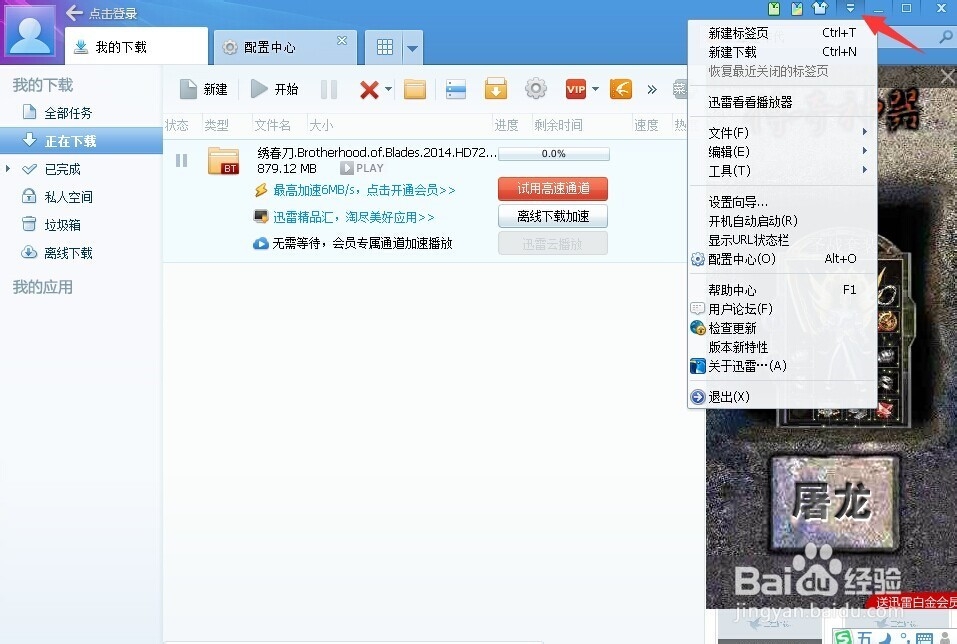
Task: Click the 迅雷精品汇 淘尽美好应用 link
Action: coord(353,217)
